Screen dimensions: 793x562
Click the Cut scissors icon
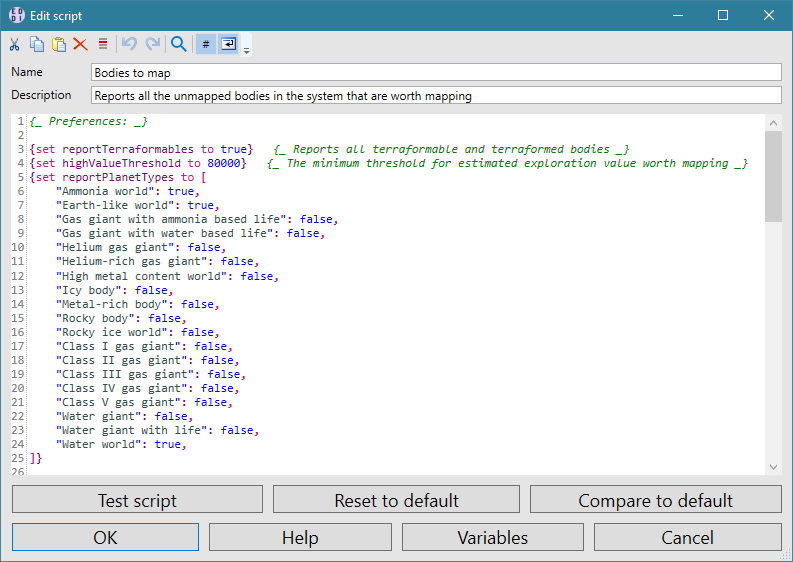click(x=14, y=45)
